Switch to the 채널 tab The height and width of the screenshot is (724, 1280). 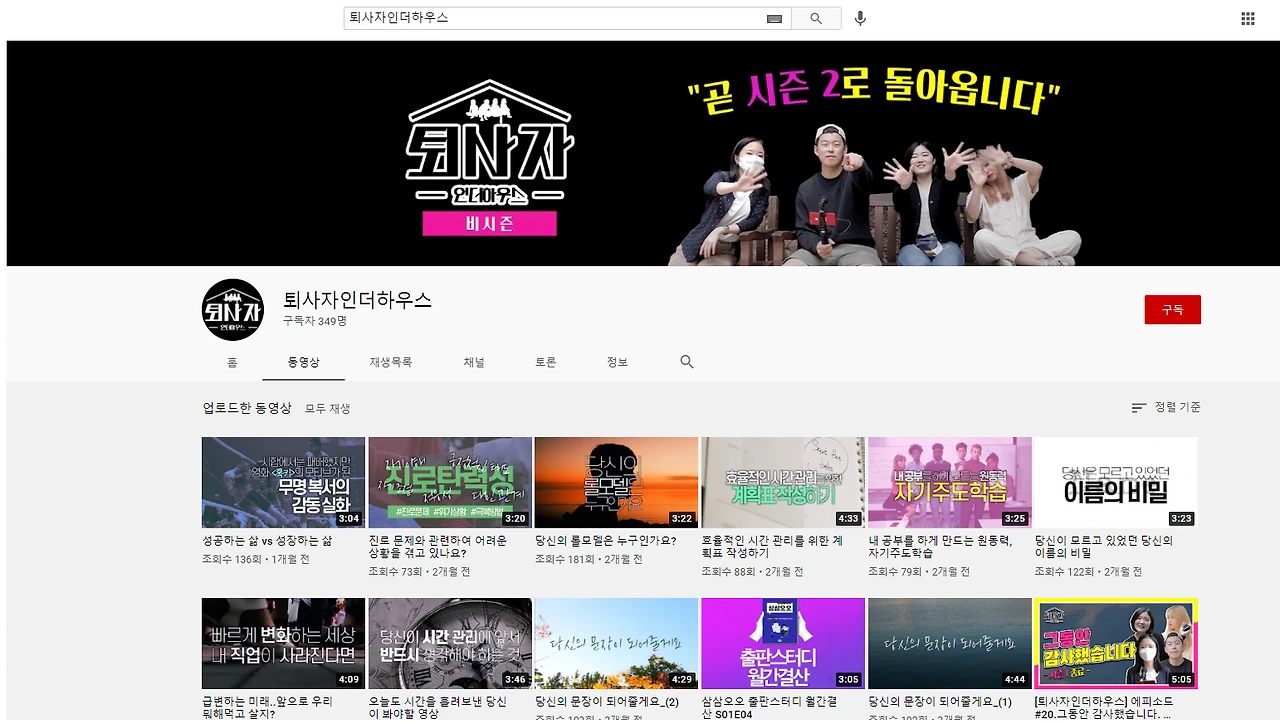click(474, 362)
